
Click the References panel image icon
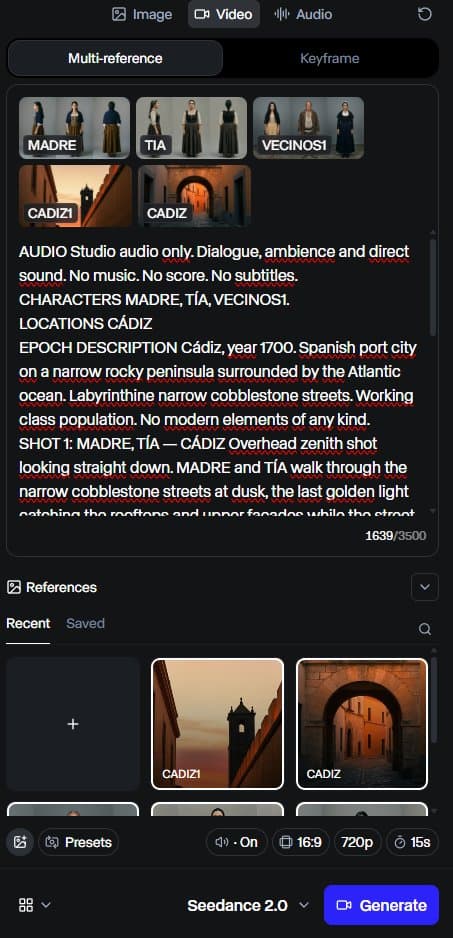[x=14, y=587]
